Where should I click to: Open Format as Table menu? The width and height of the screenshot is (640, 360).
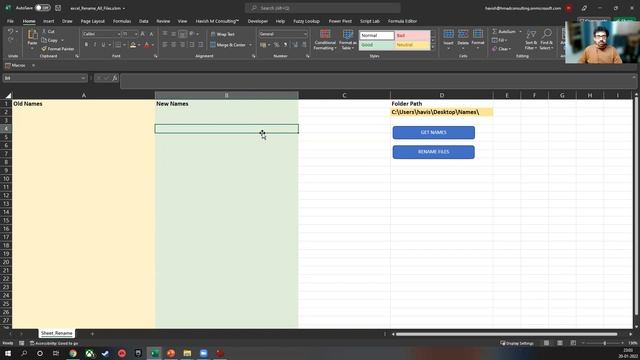tap(348, 40)
